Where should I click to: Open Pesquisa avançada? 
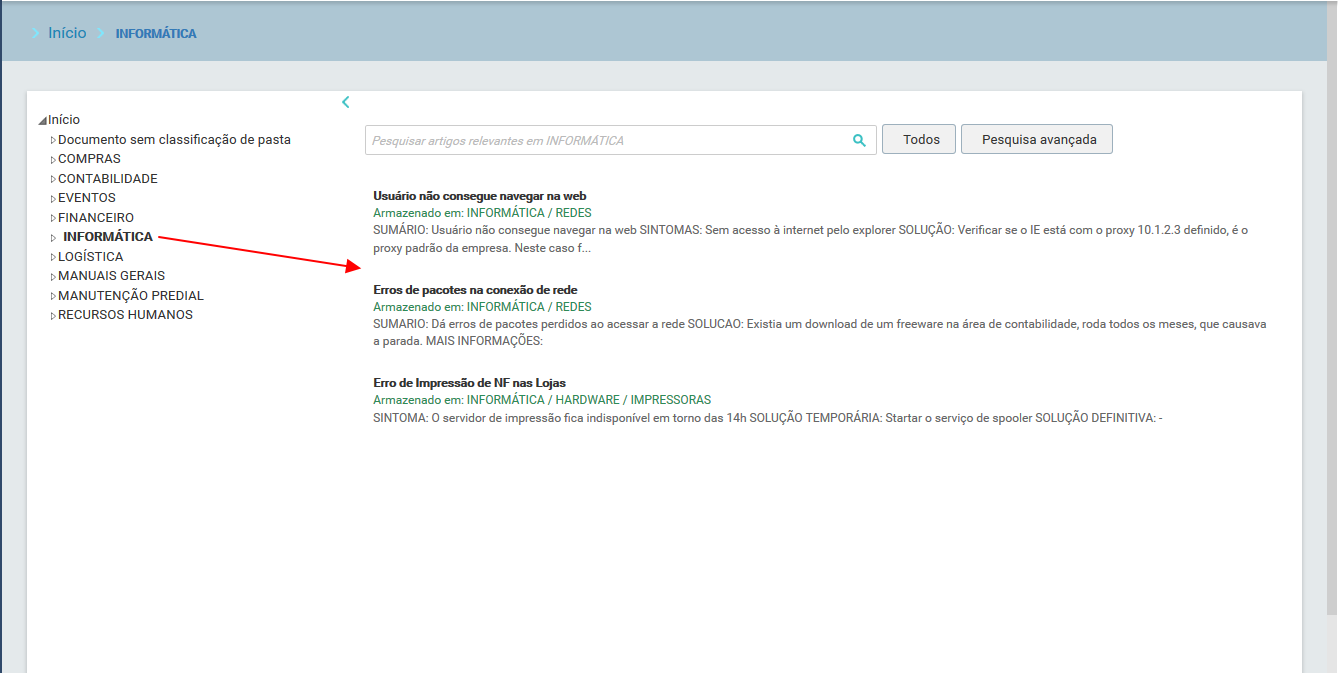coord(1036,140)
